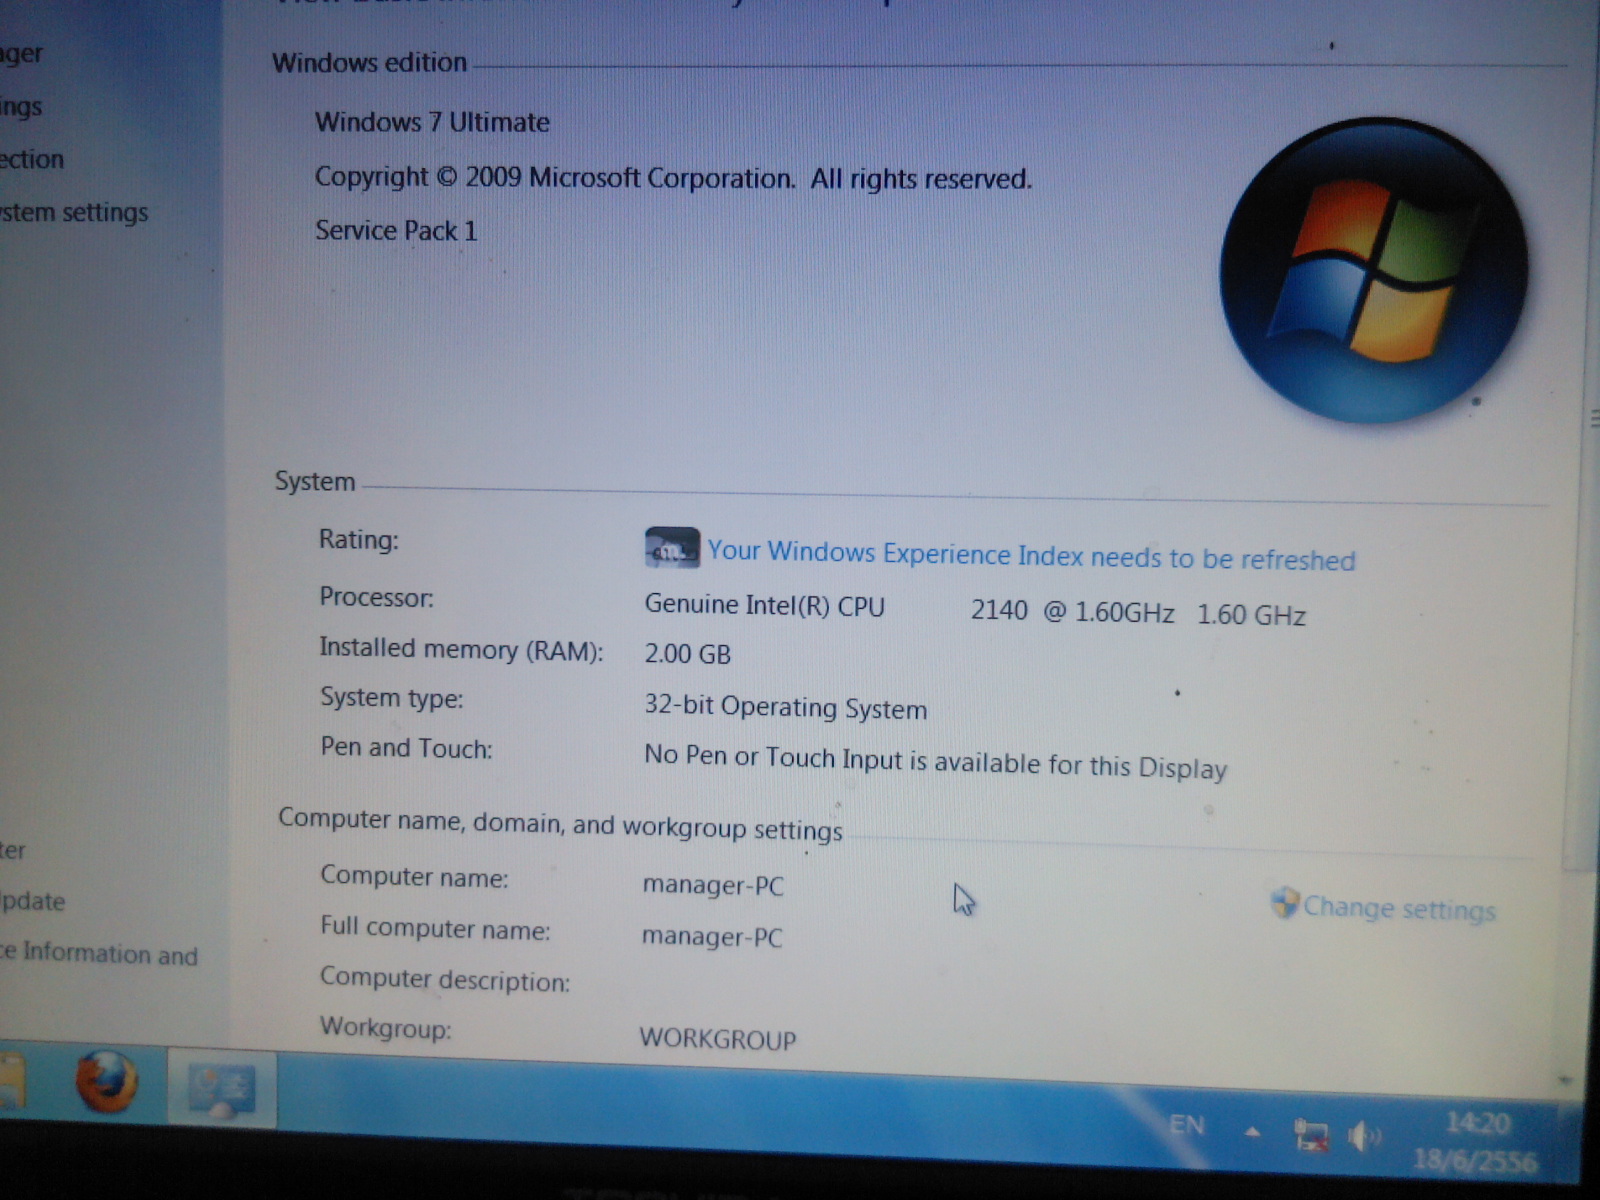Open the Windows Update sidebar link
This screenshot has height=1200, width=1600.
point(33,901)
